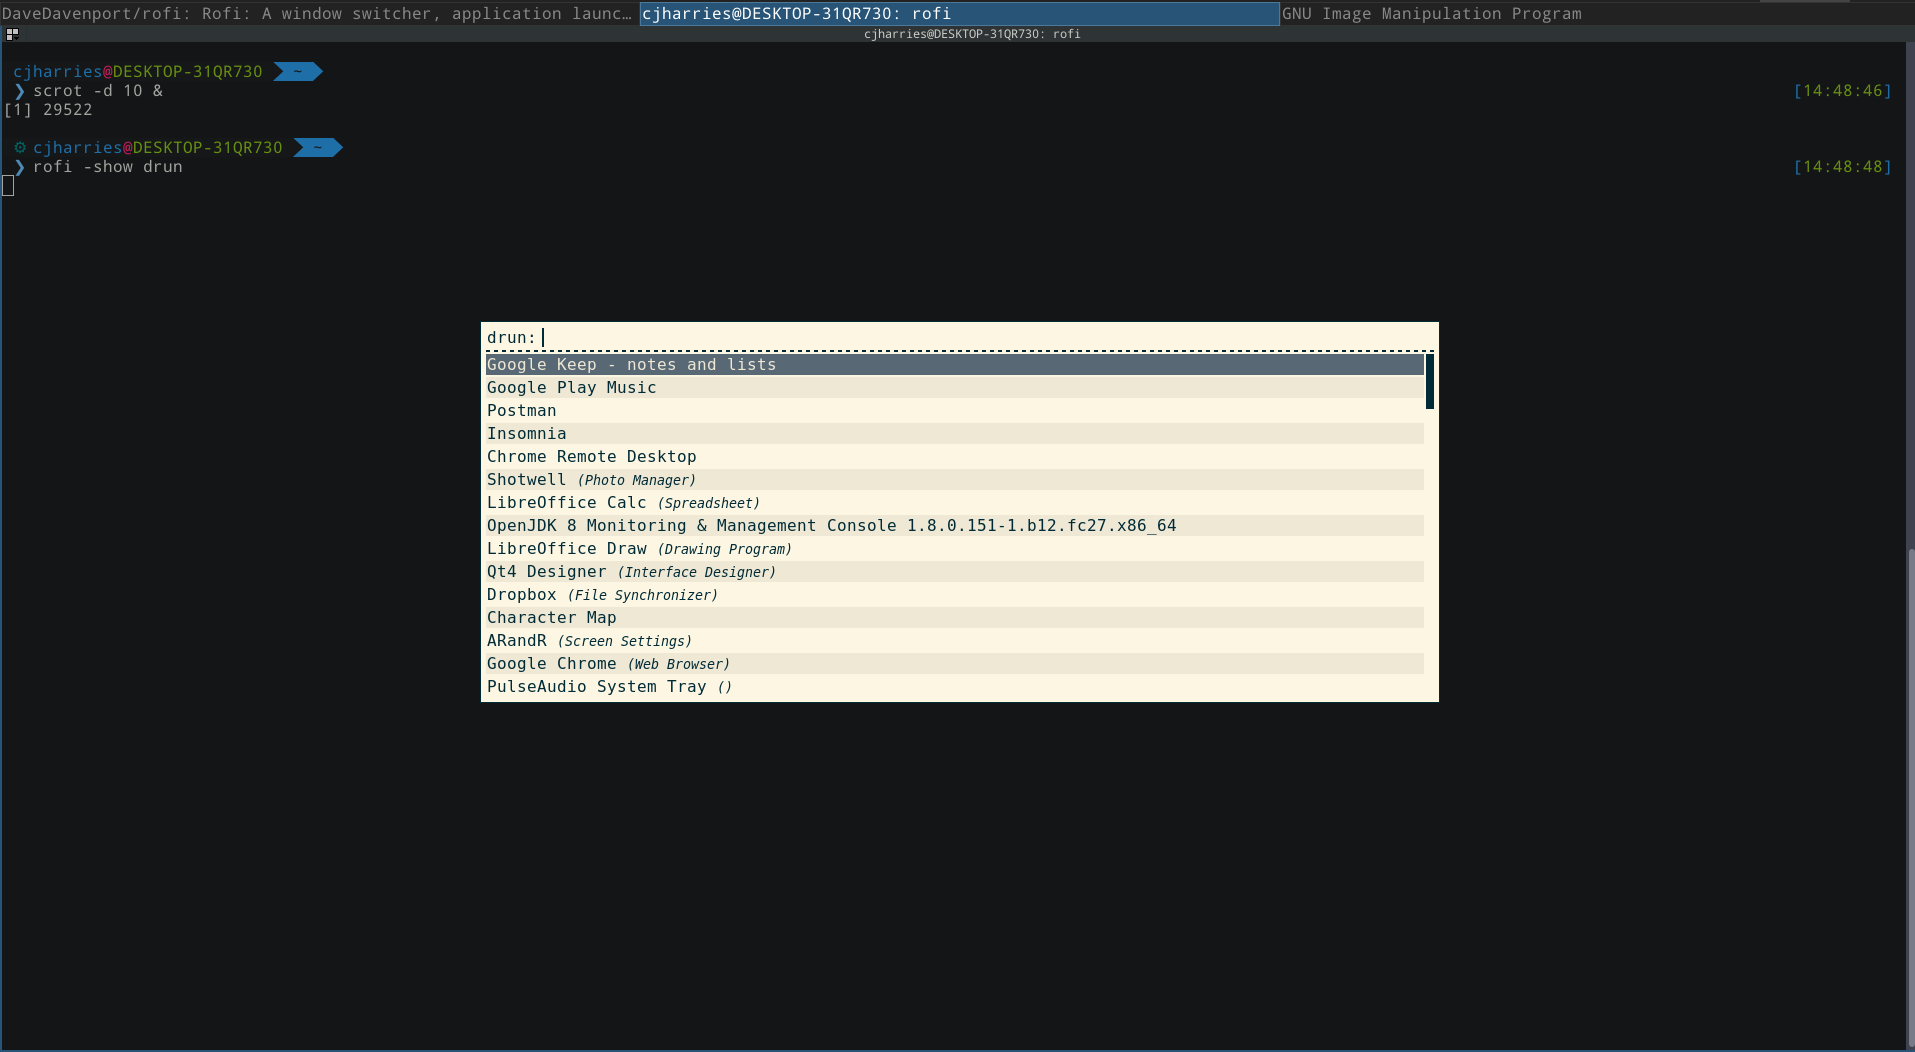Open Shotwell (Photo Manager) entry

[x=955, y=480]
